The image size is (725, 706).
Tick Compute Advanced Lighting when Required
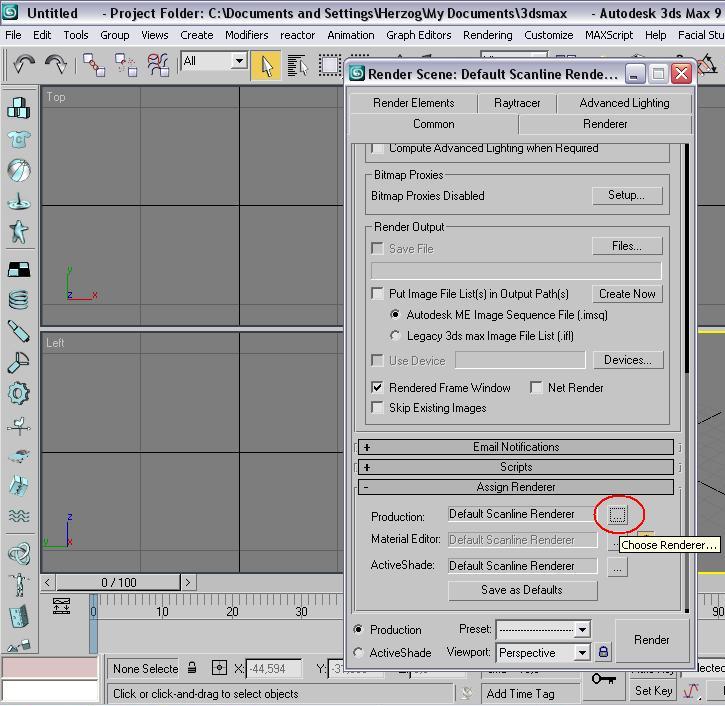377,149
